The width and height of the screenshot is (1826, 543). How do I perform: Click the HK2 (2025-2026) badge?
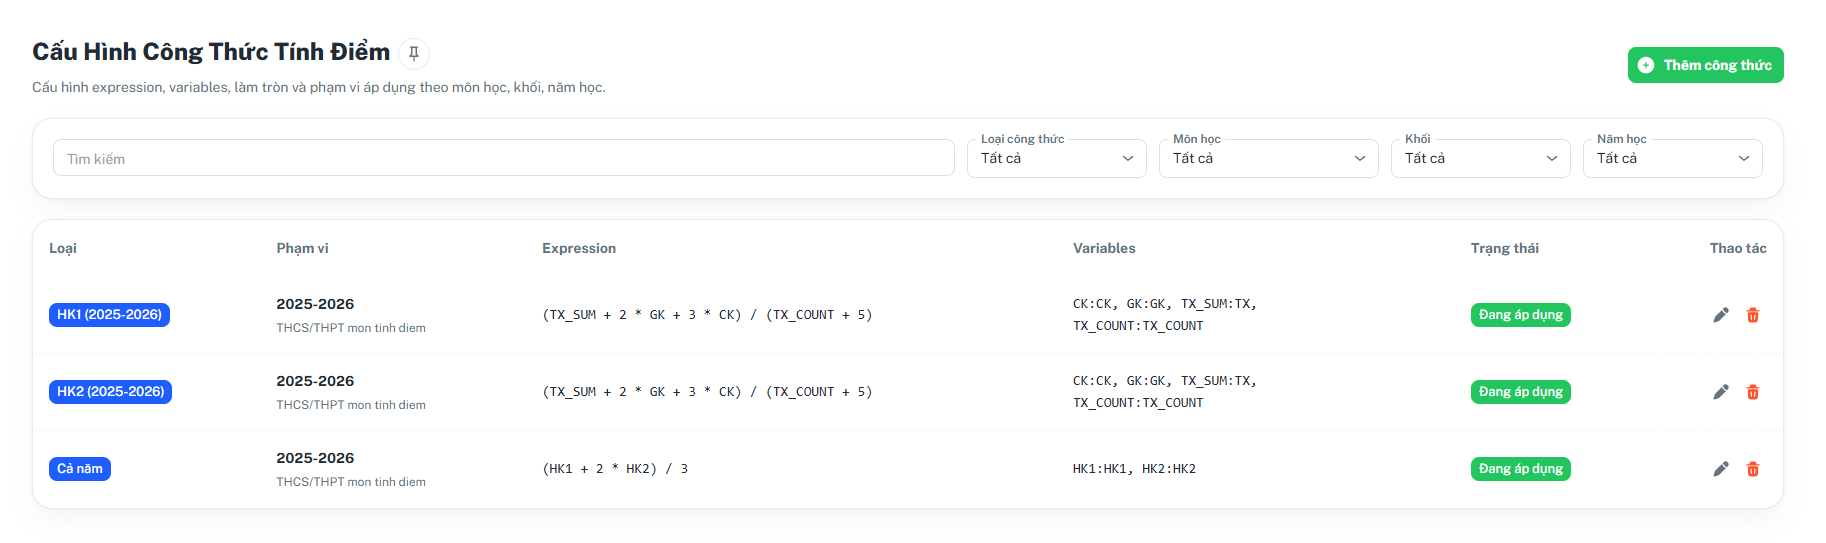110,392
